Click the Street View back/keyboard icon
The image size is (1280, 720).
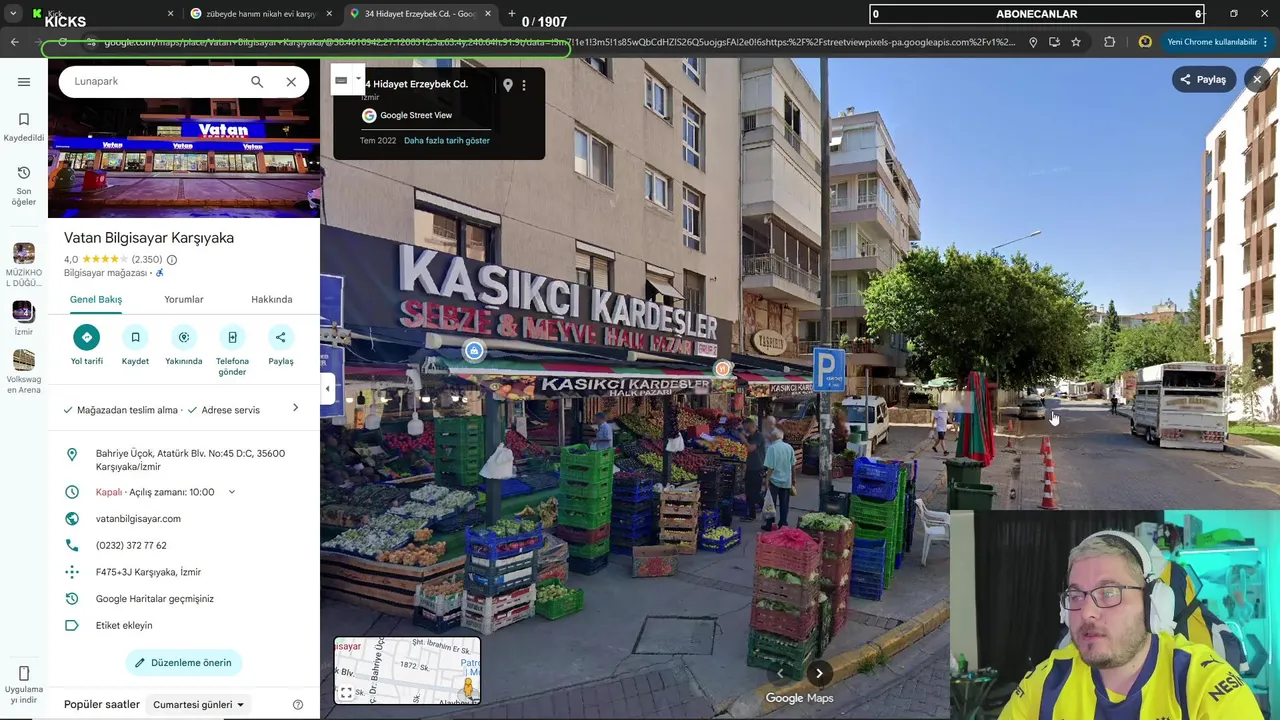tap(342, 80)
